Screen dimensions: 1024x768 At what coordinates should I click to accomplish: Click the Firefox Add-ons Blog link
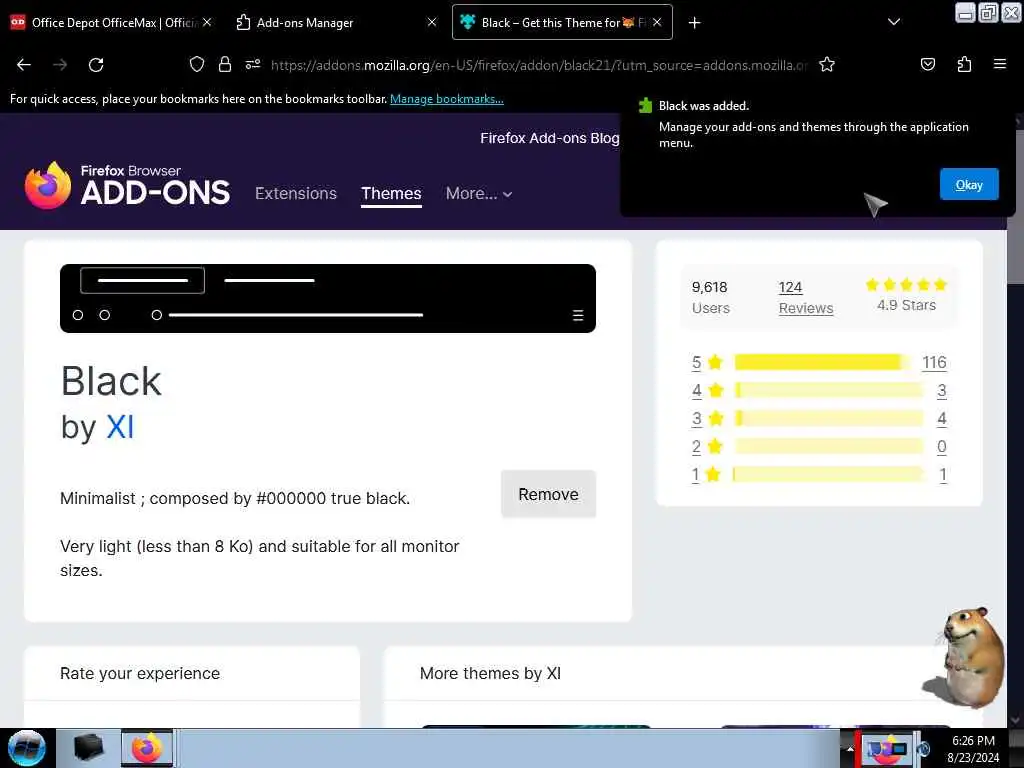coord(549,138)
